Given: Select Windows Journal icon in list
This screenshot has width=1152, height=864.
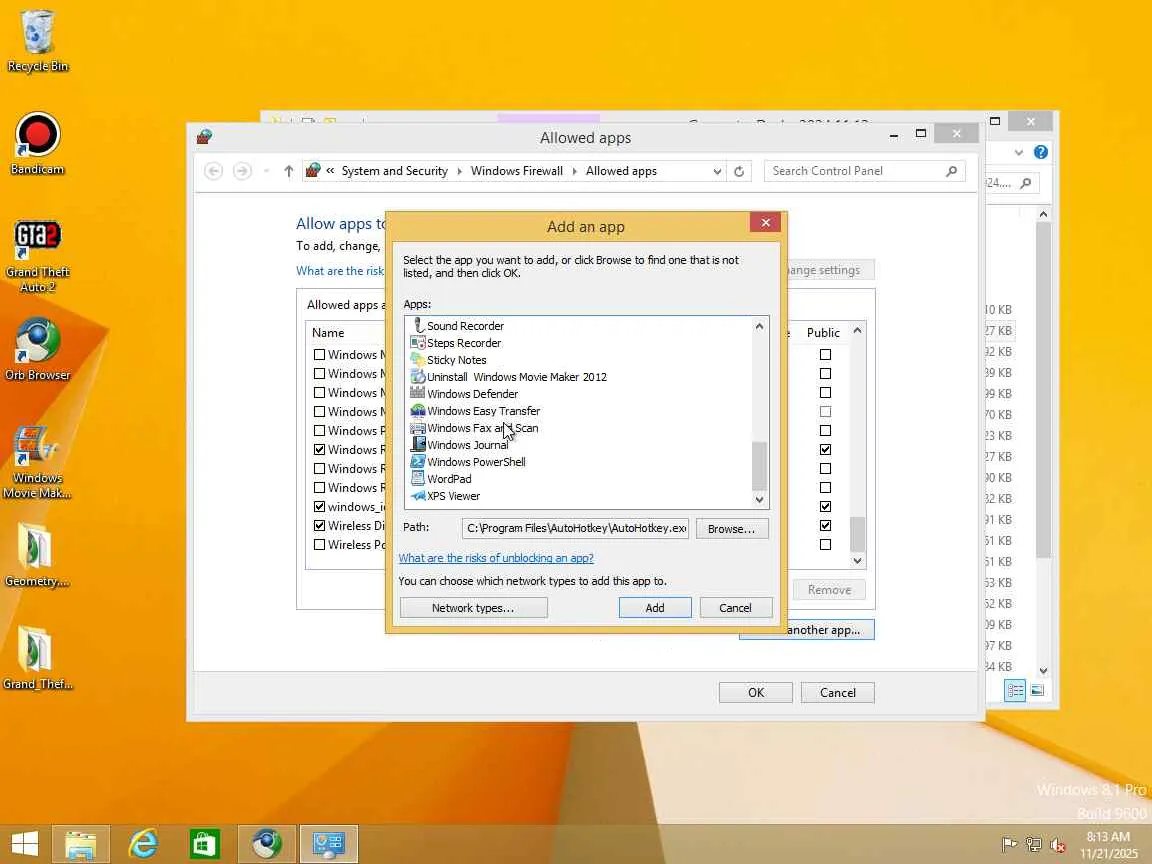Looking at the screenshot, I should (418, 444).
